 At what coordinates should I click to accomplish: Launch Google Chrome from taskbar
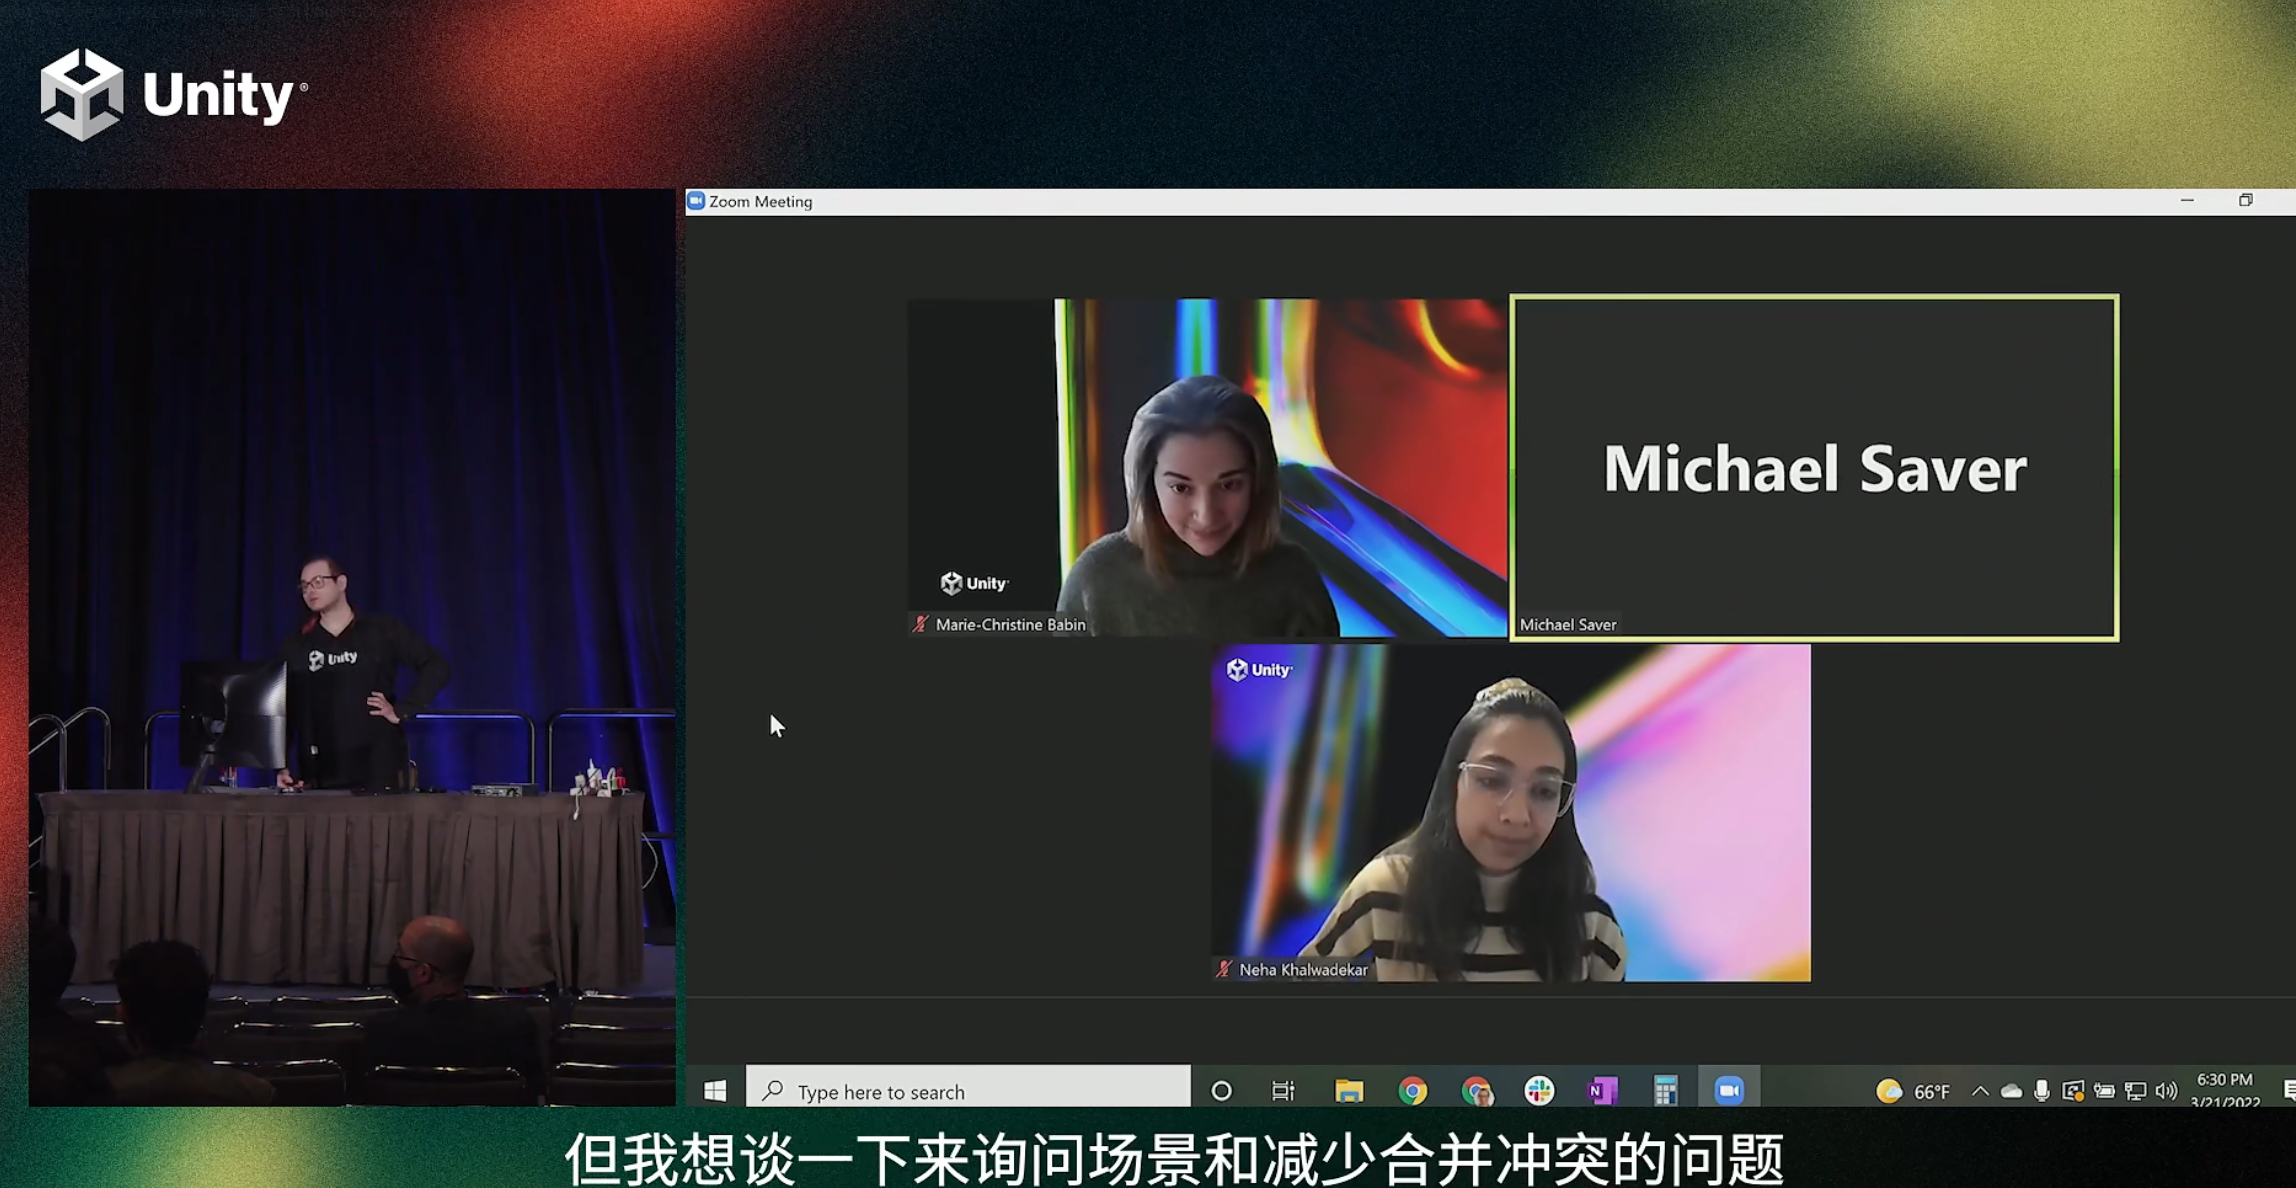pyautogui.click(x=1412, y=1090)
